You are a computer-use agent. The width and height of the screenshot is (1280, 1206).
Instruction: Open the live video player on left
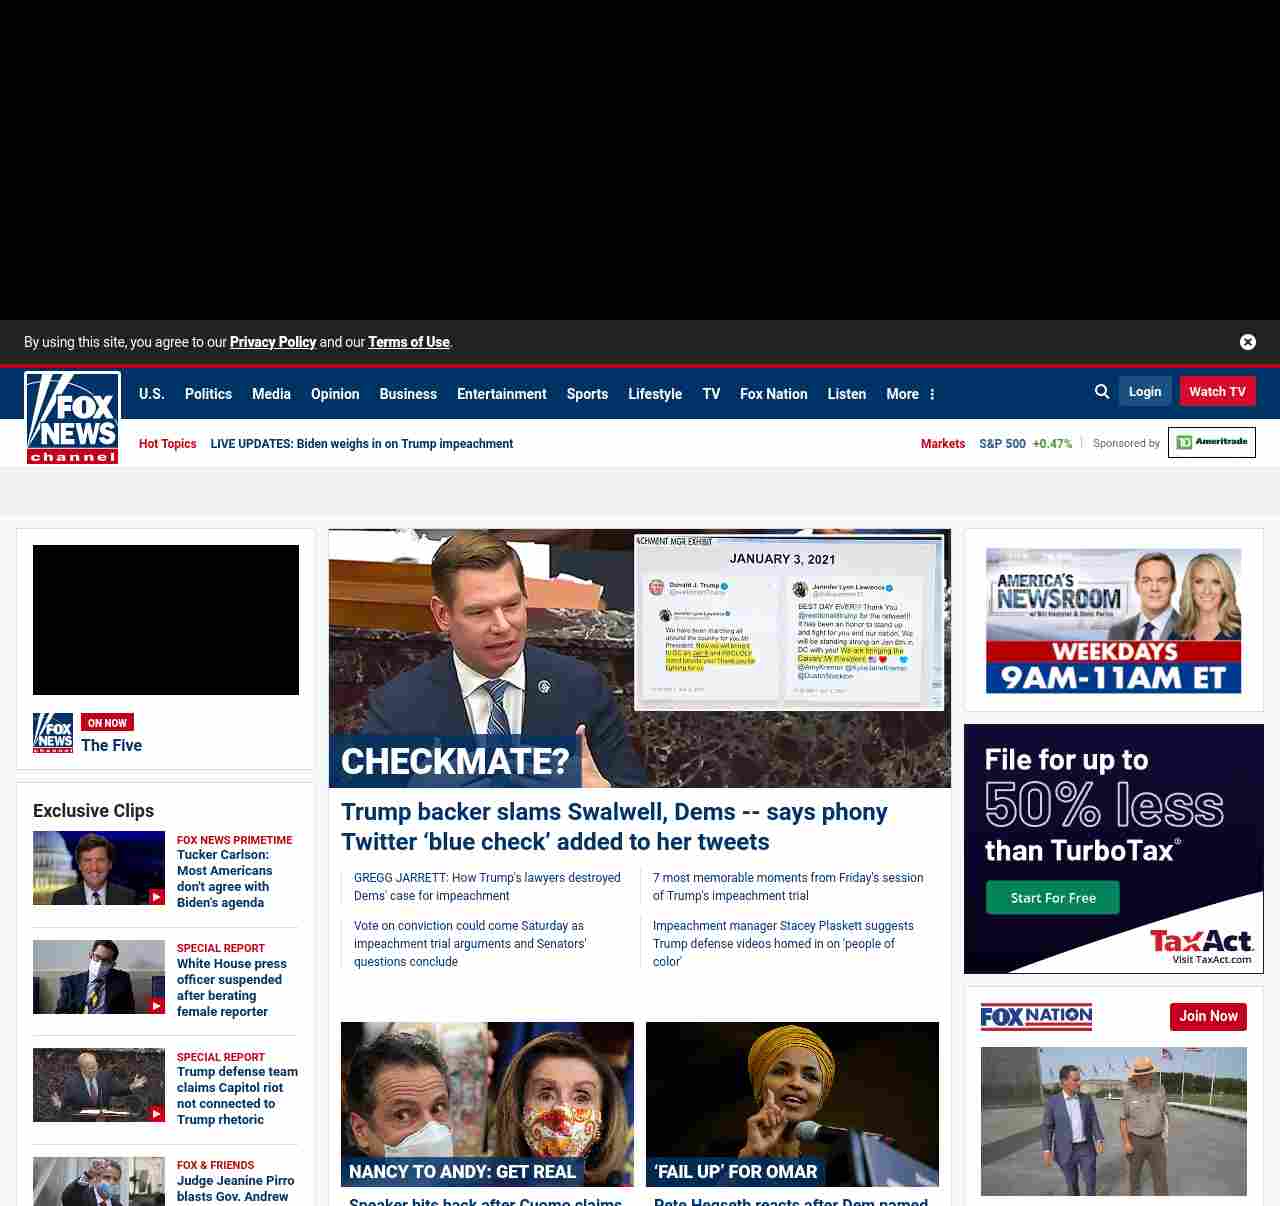tap(166, 620)
